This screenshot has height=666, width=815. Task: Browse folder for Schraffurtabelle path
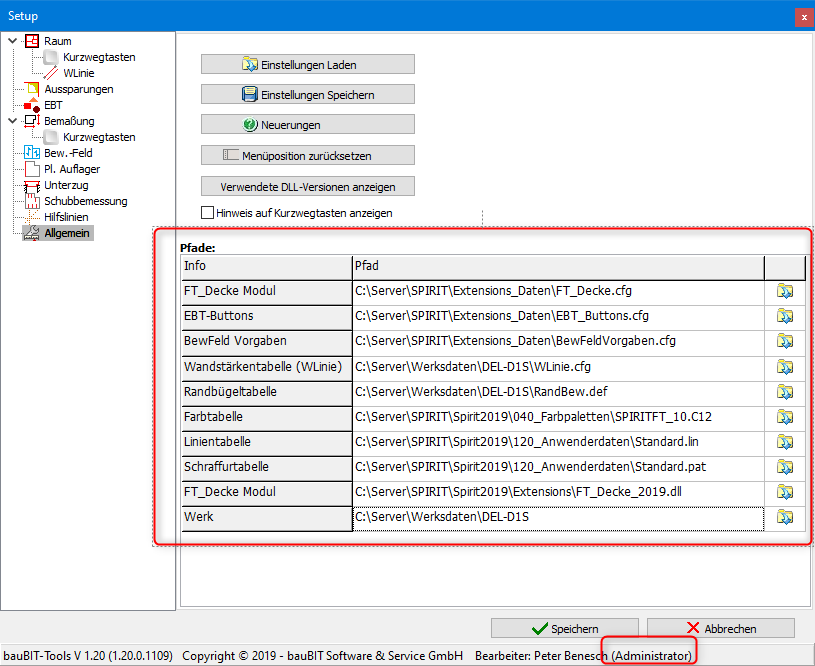pyautogui.click(x=785, y=467)
